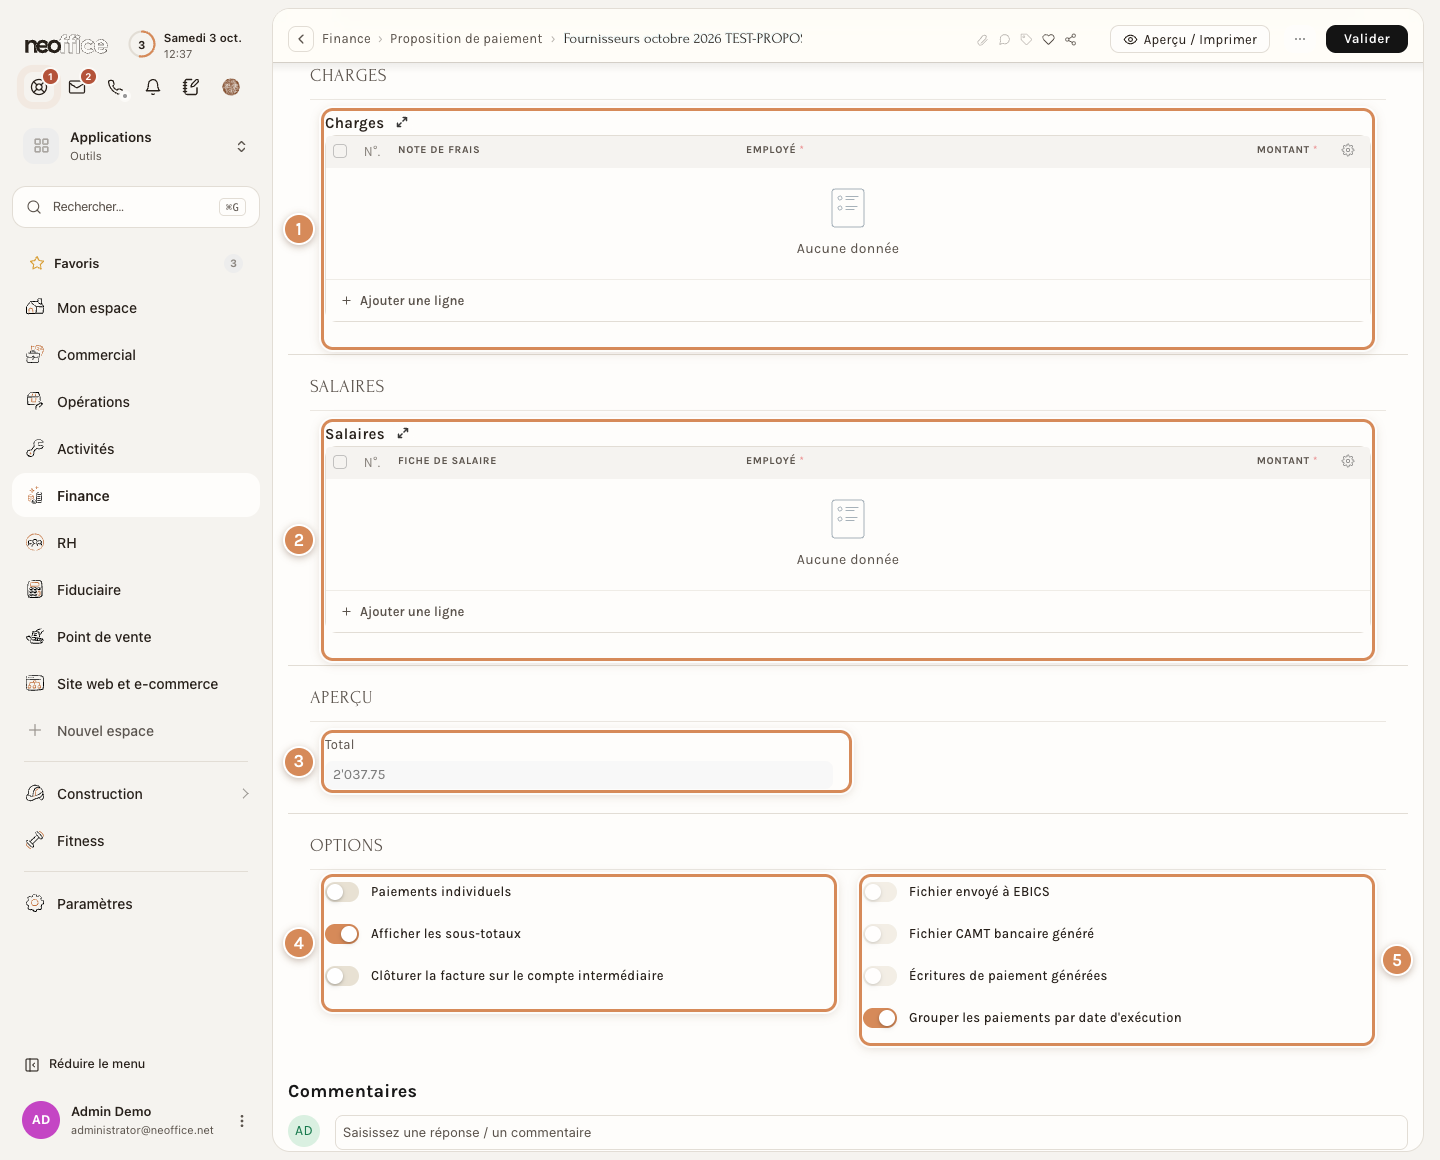The image size is (1440, 1160).
Task: Add a line in Charges table
Action: (x=403, y=301)
